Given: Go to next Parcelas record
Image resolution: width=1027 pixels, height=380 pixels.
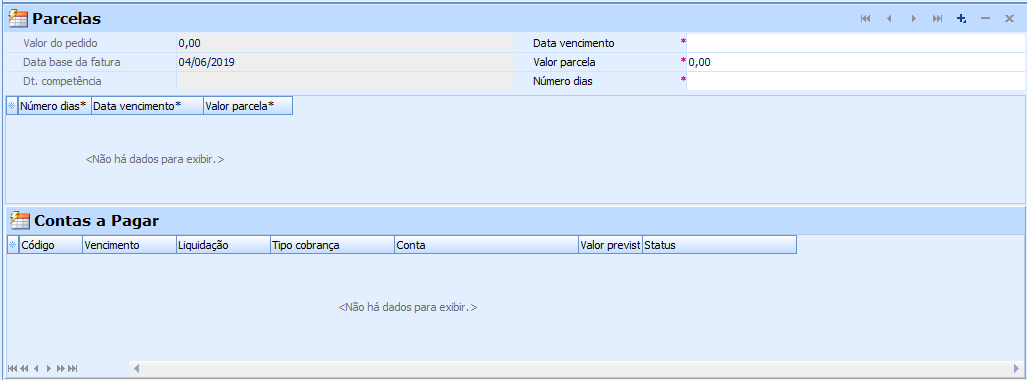Looking at the screenshot, I should point(913,19).
